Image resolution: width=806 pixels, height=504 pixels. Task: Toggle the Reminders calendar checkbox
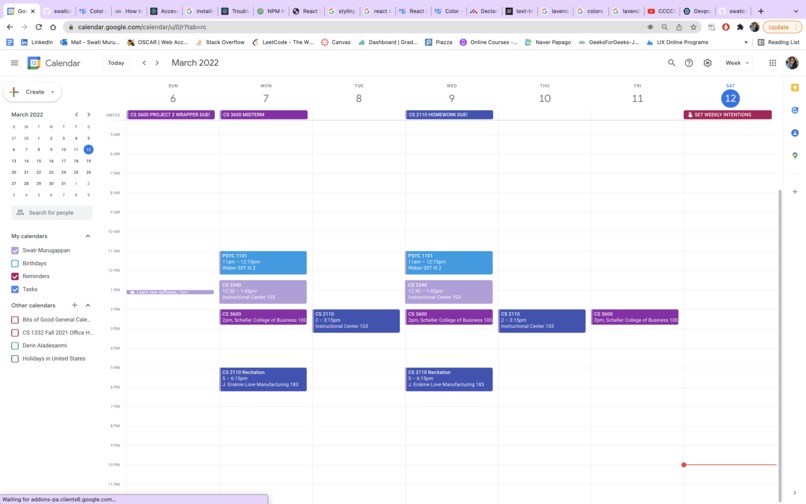[x=15, y=276]
